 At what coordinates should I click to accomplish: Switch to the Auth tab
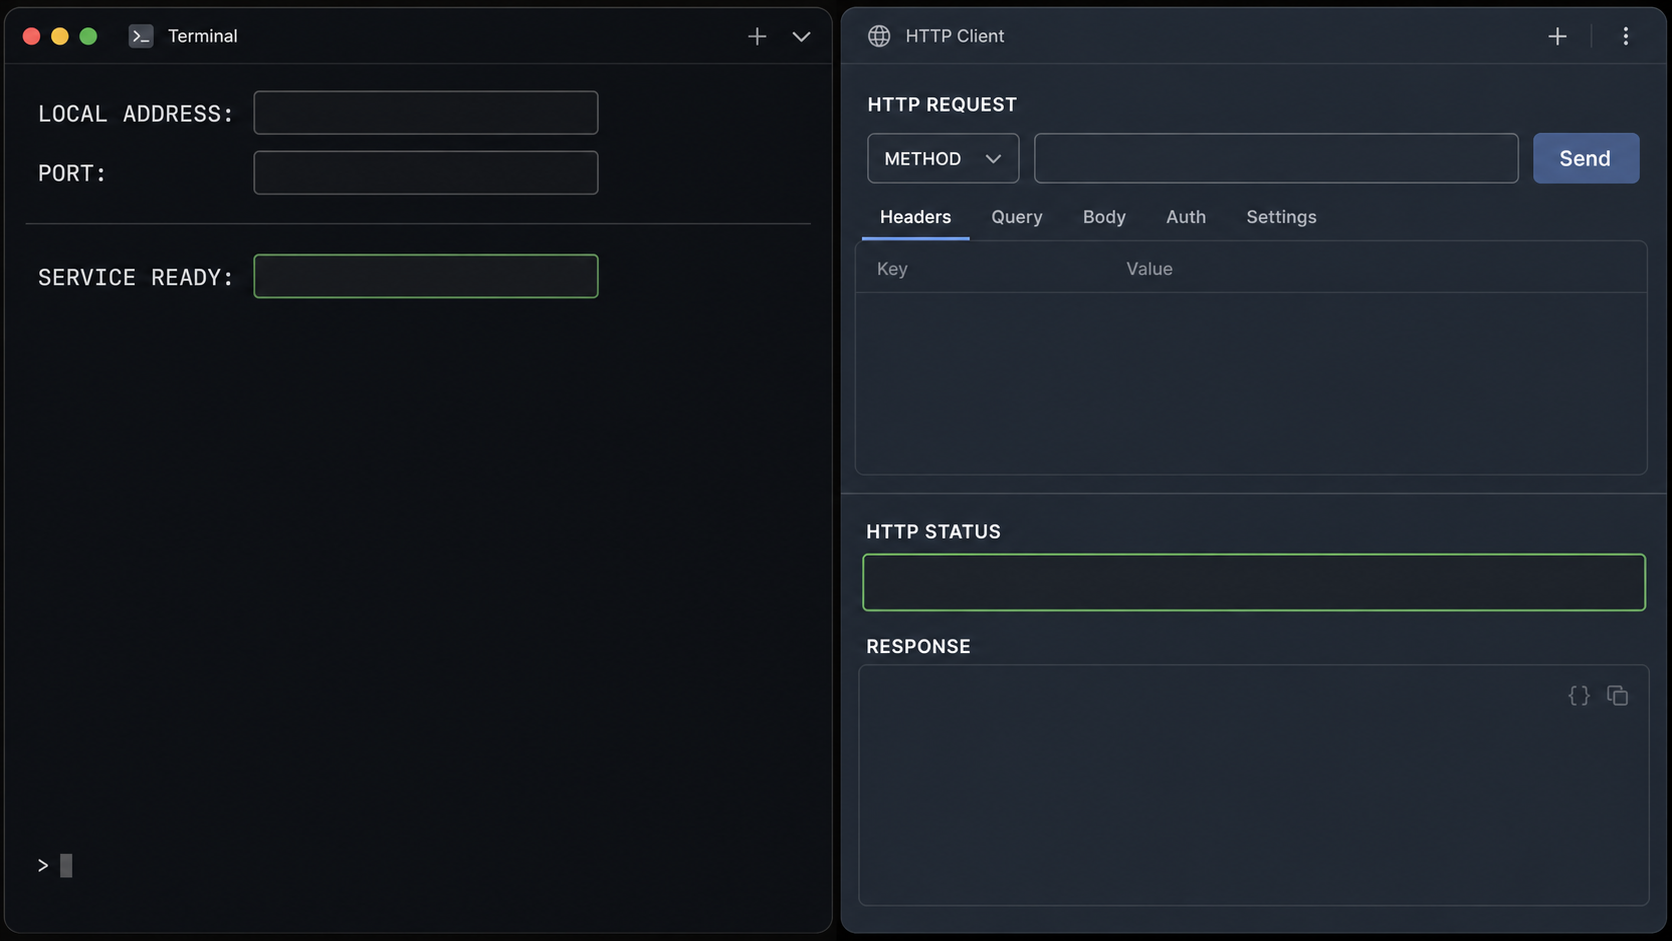click(x=1186, y=217)
